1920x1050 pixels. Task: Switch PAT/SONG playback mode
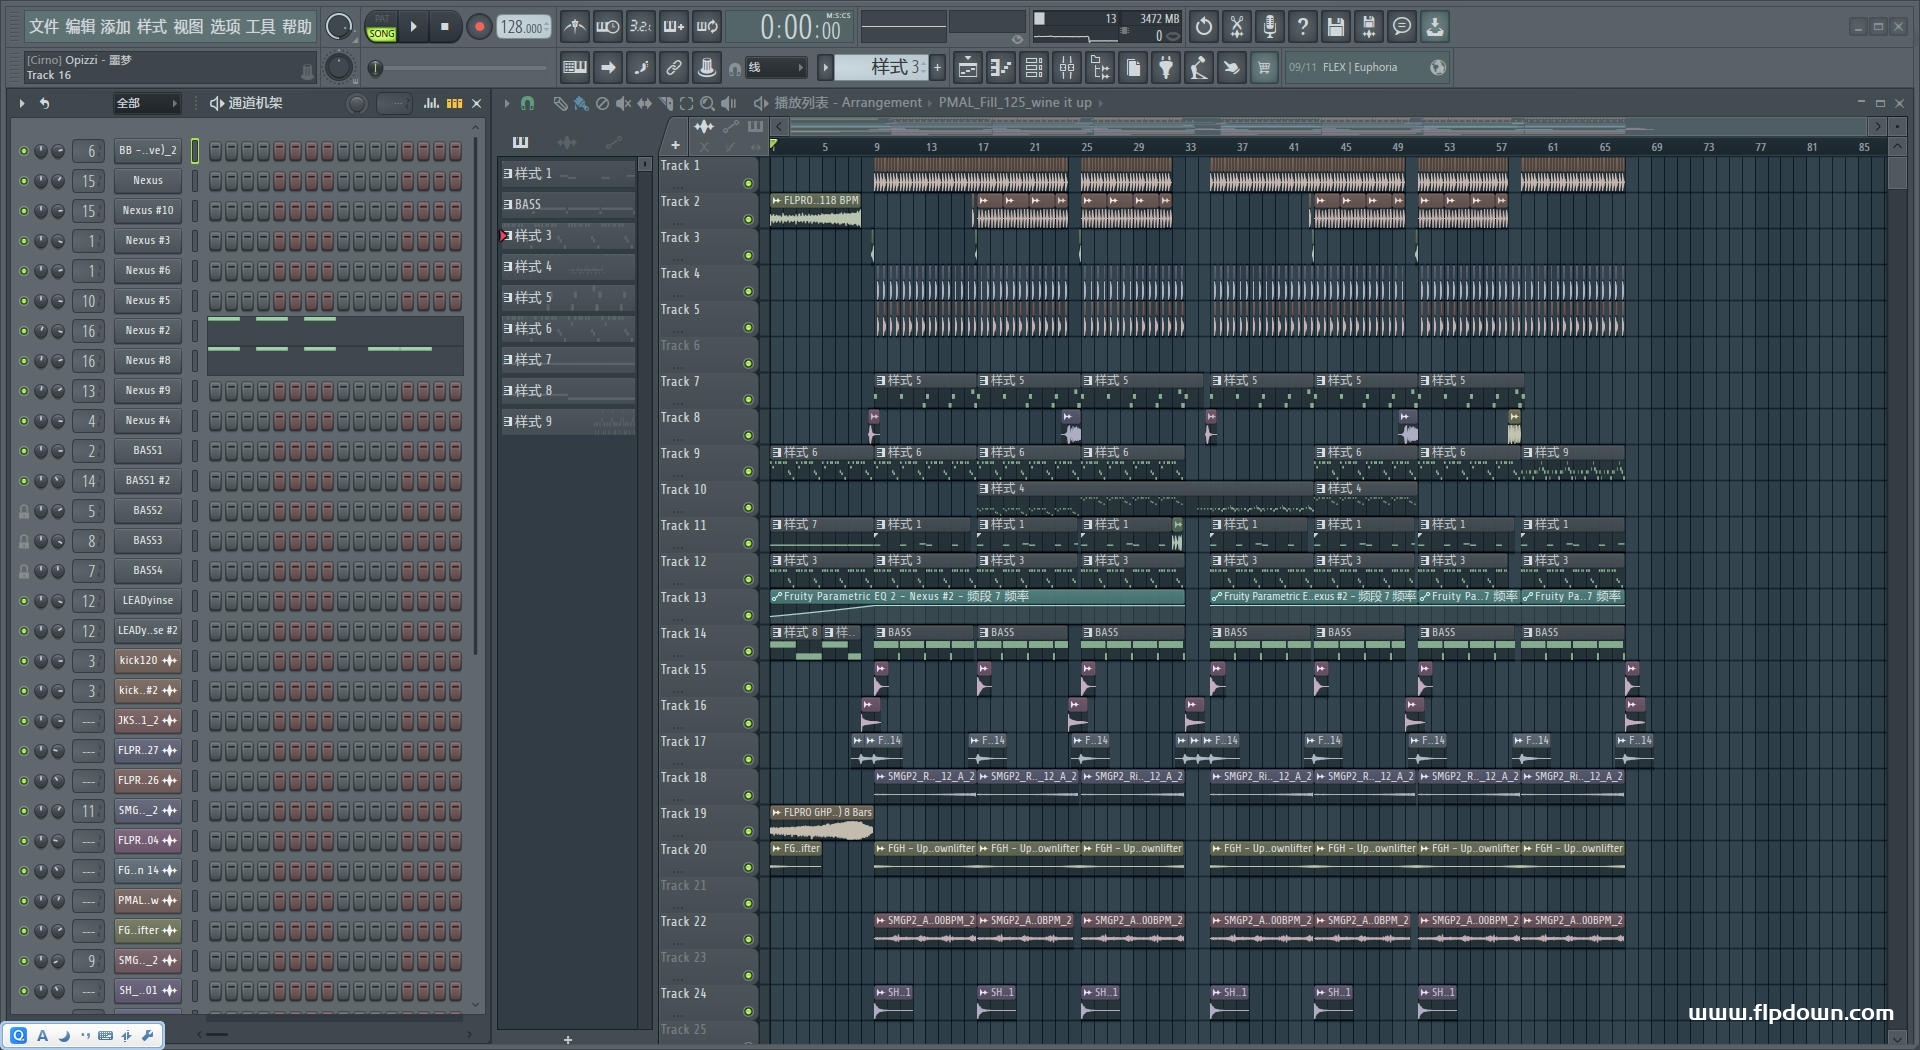381,27
